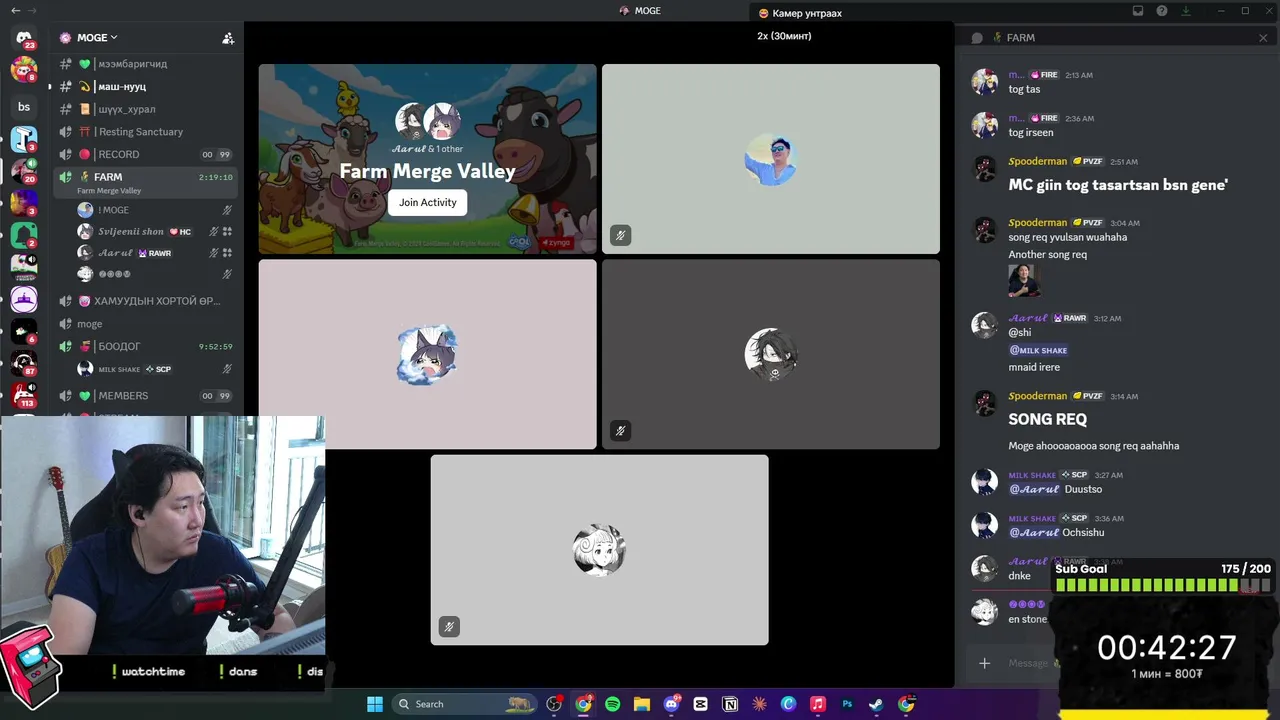This screenshot has height=720, width=1280.
Task: Click MILK SHAKE user under БООДОГ channel
Action: [154, 369]
